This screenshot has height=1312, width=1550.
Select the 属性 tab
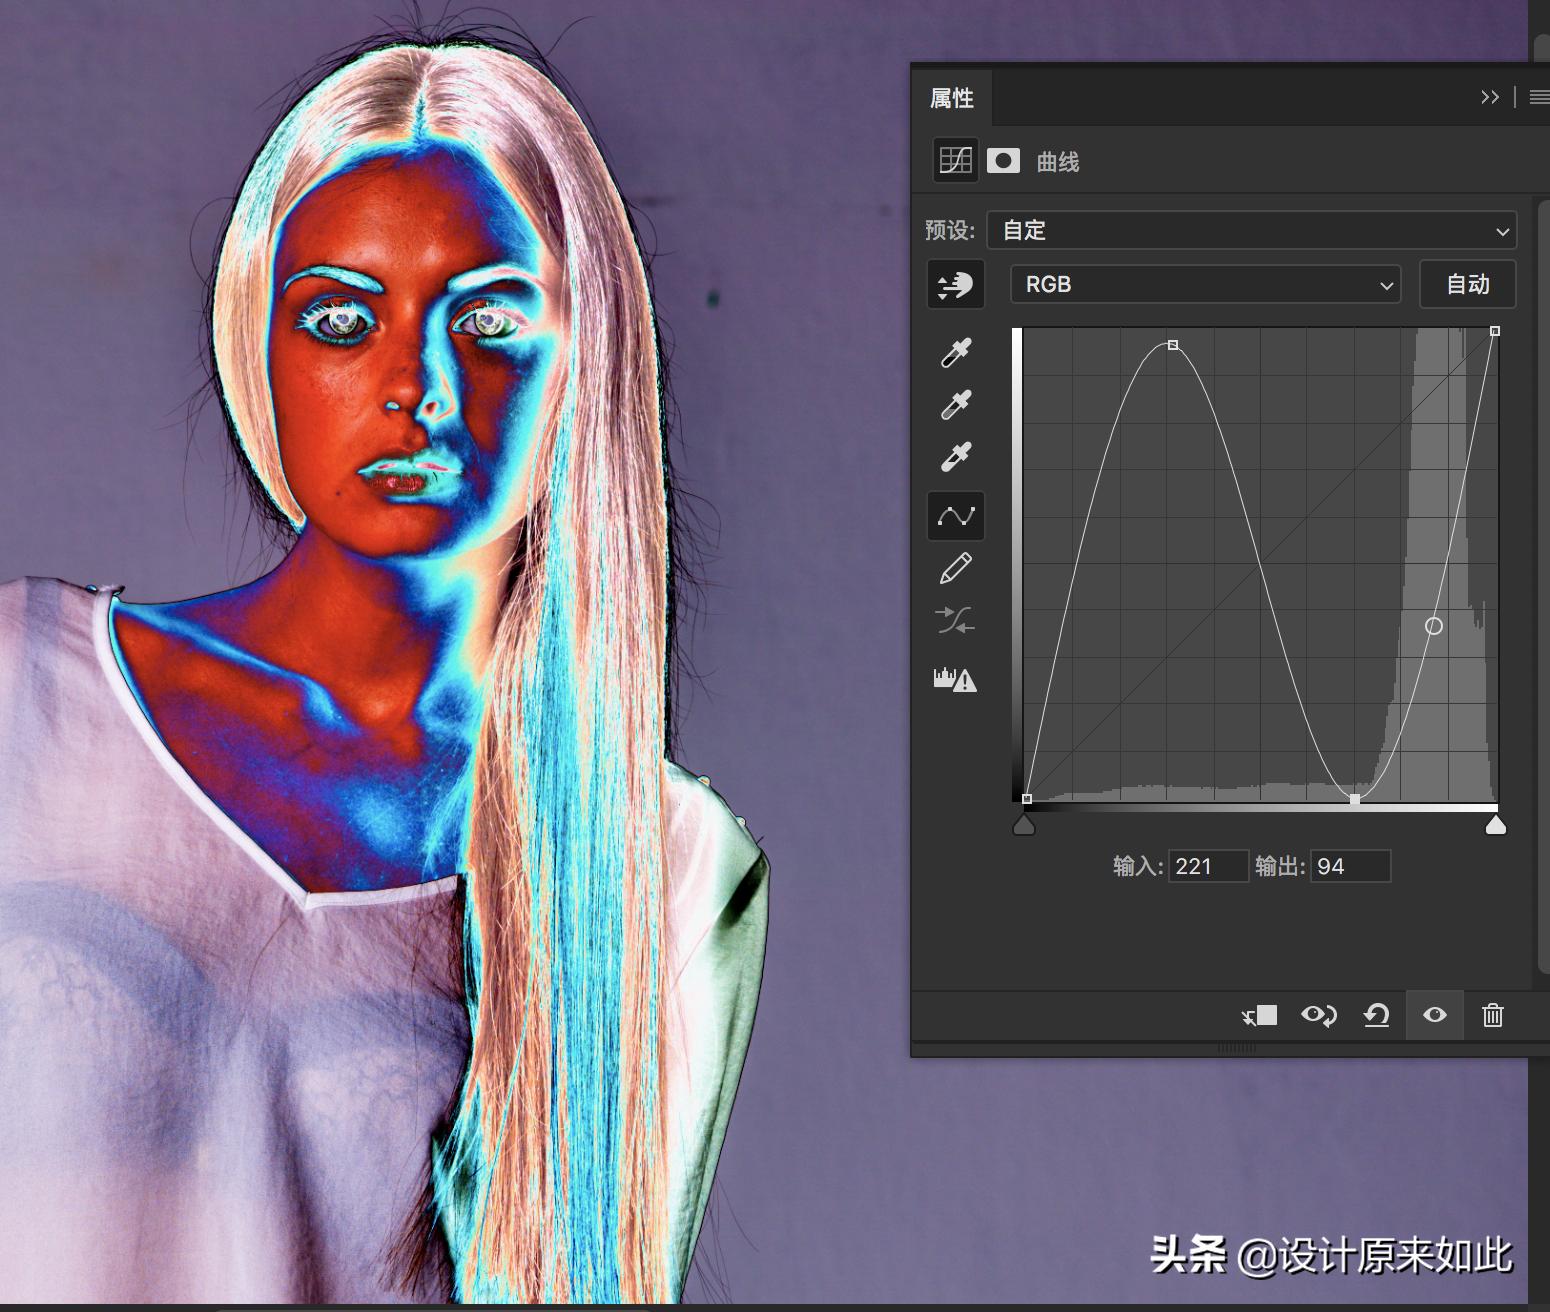point(949,97)
